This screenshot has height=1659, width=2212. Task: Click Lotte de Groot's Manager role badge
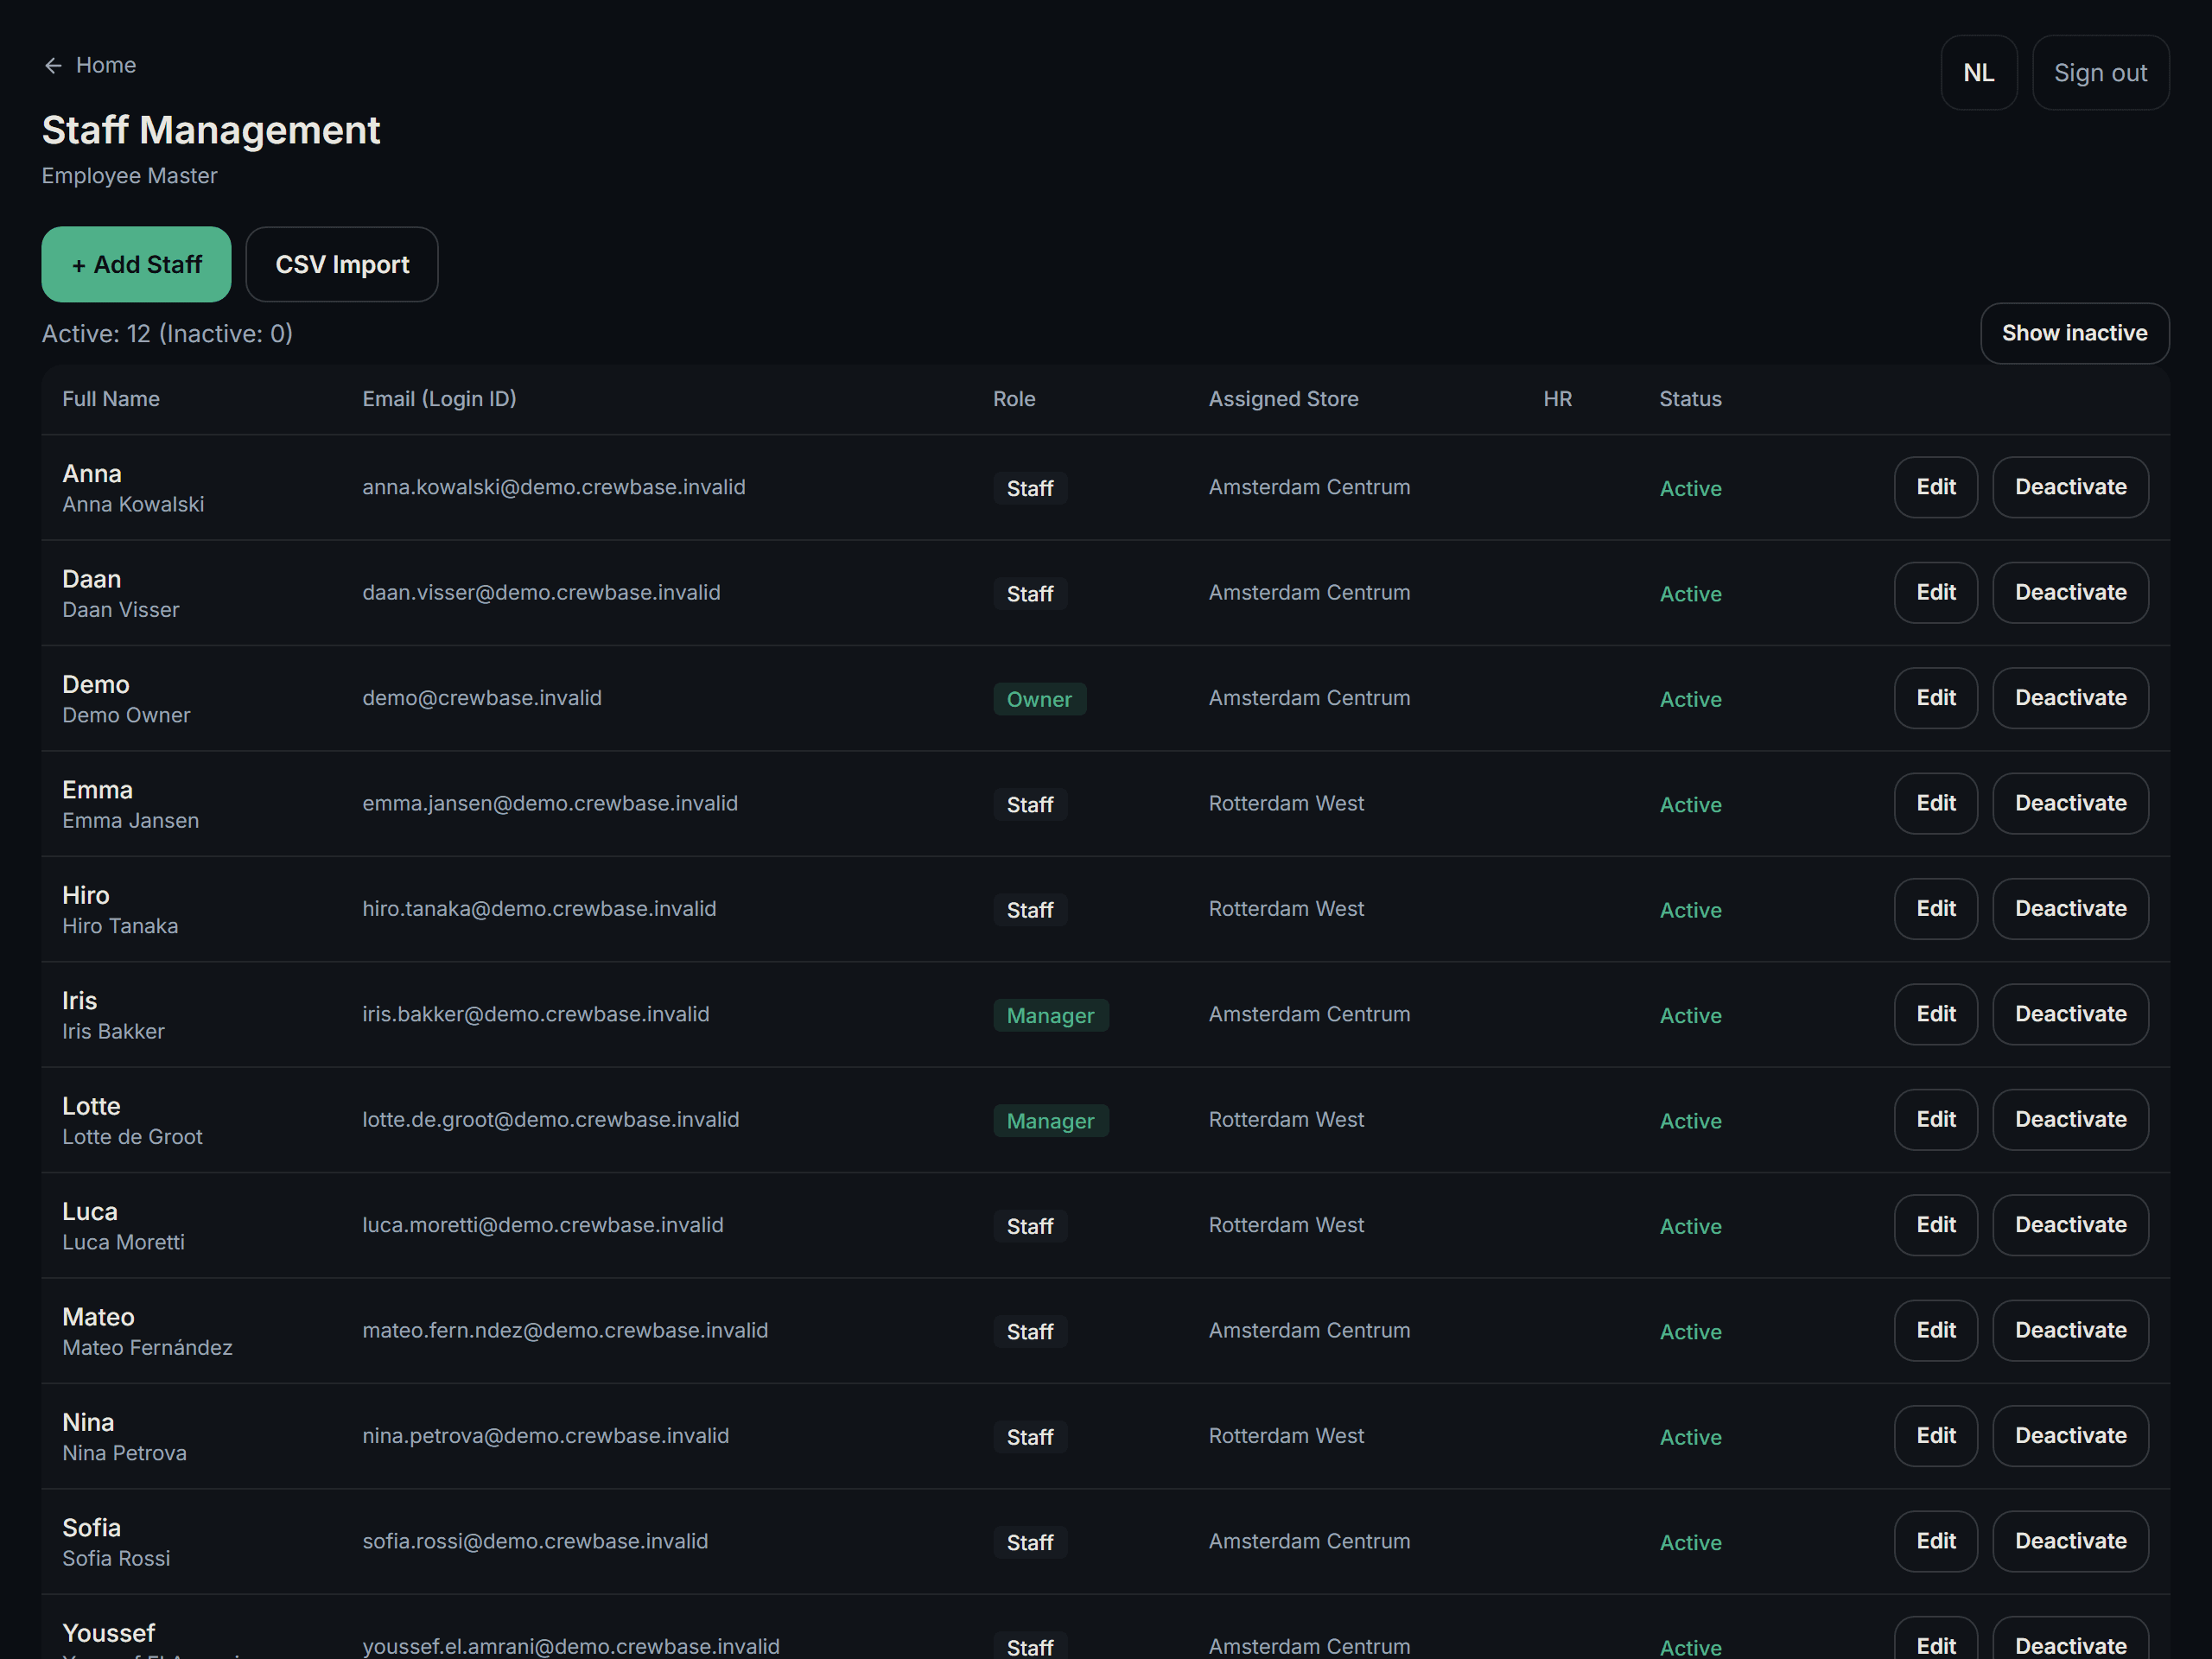point(1050,1121)
